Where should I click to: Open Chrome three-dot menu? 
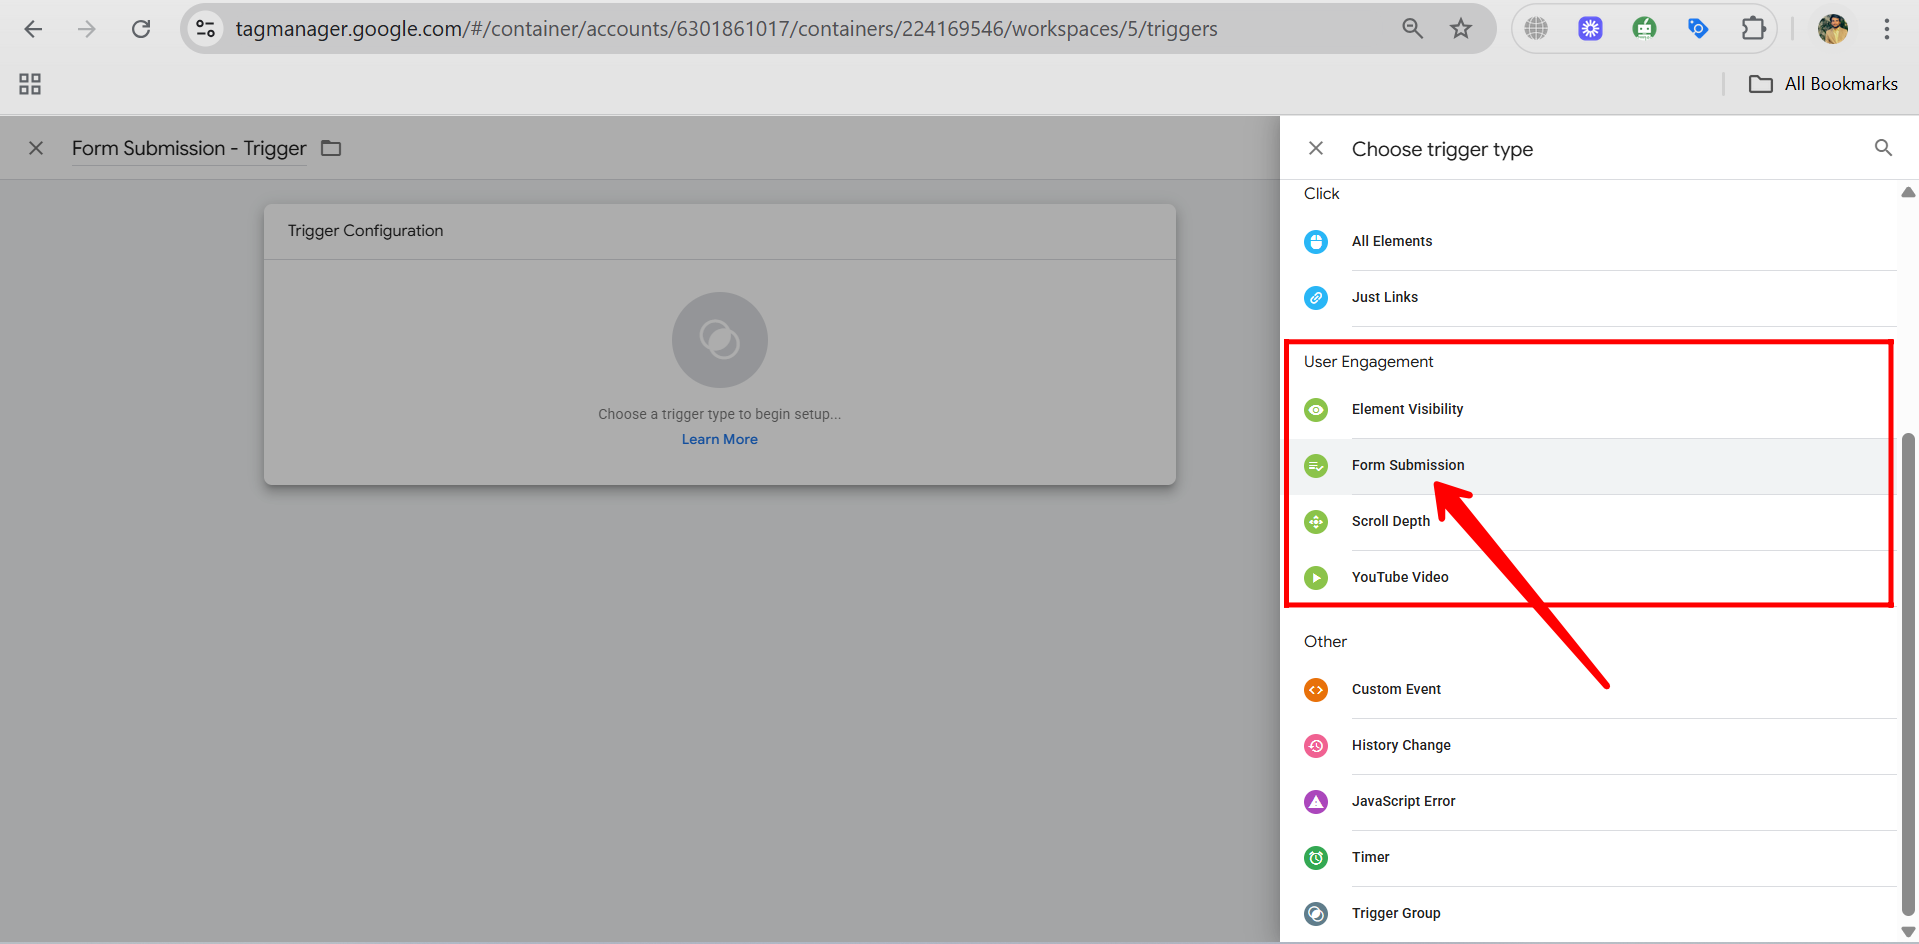pos(1887,29)
